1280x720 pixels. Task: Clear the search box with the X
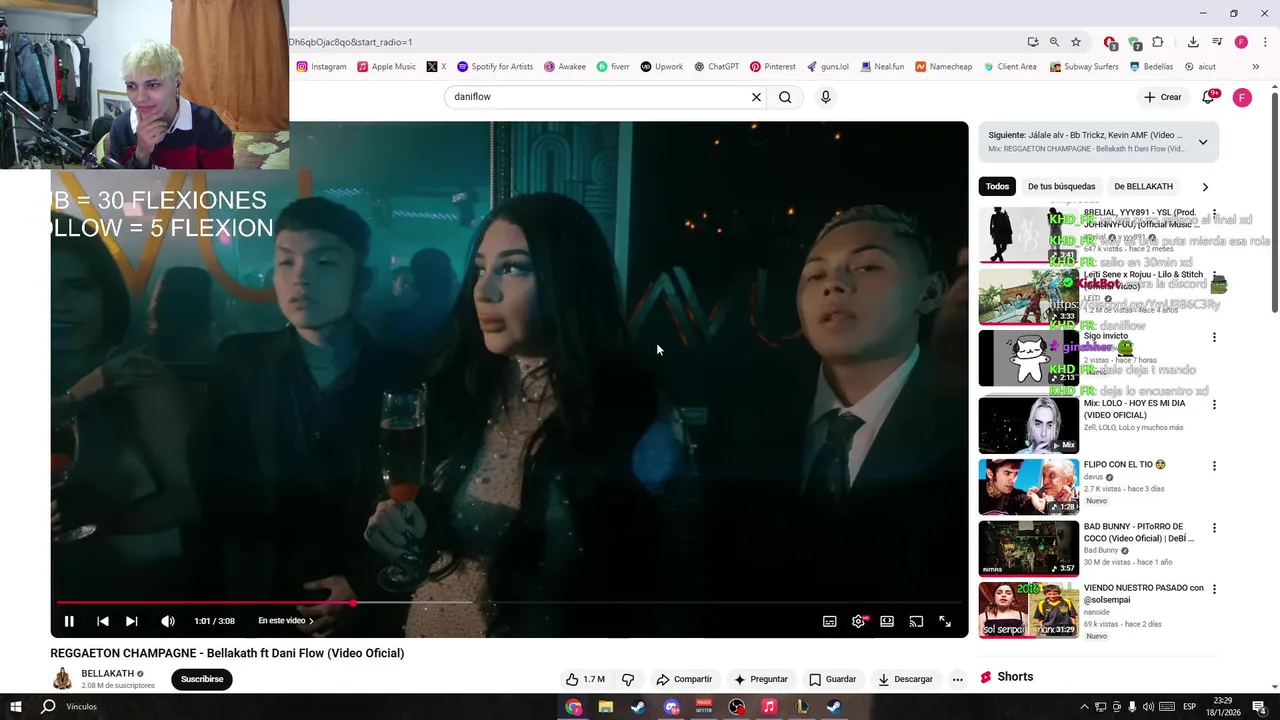(x=756, y=97)
